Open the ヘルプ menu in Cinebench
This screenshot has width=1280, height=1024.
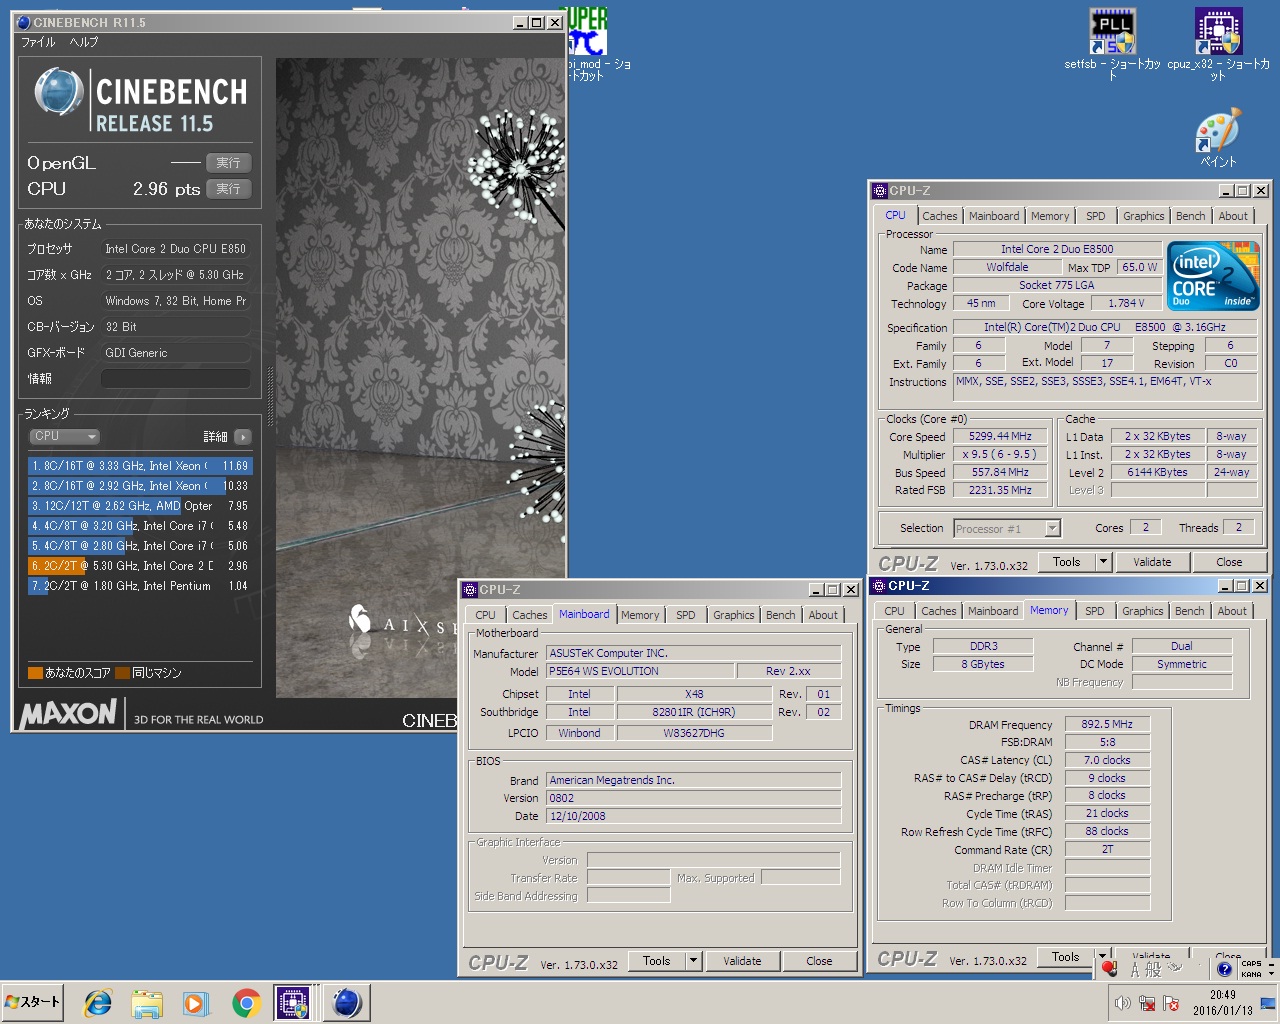point(83,42)
